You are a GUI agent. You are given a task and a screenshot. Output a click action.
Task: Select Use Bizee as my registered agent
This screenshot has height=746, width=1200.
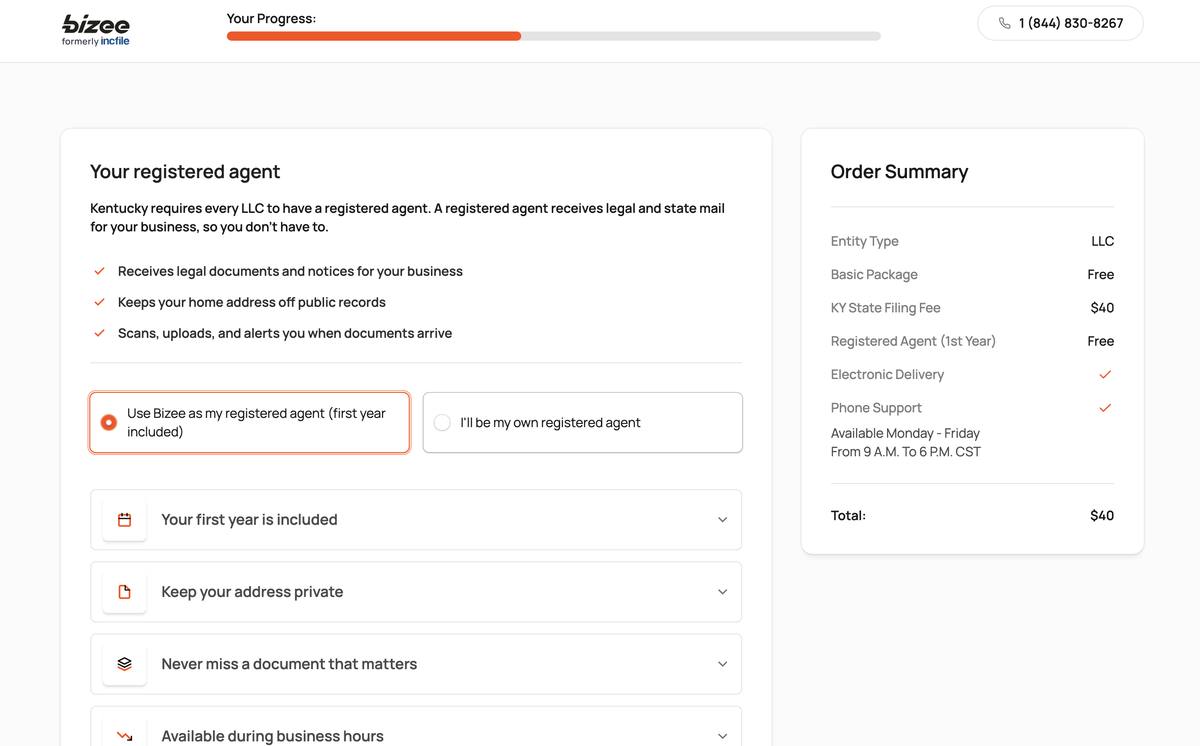(249, 422)
